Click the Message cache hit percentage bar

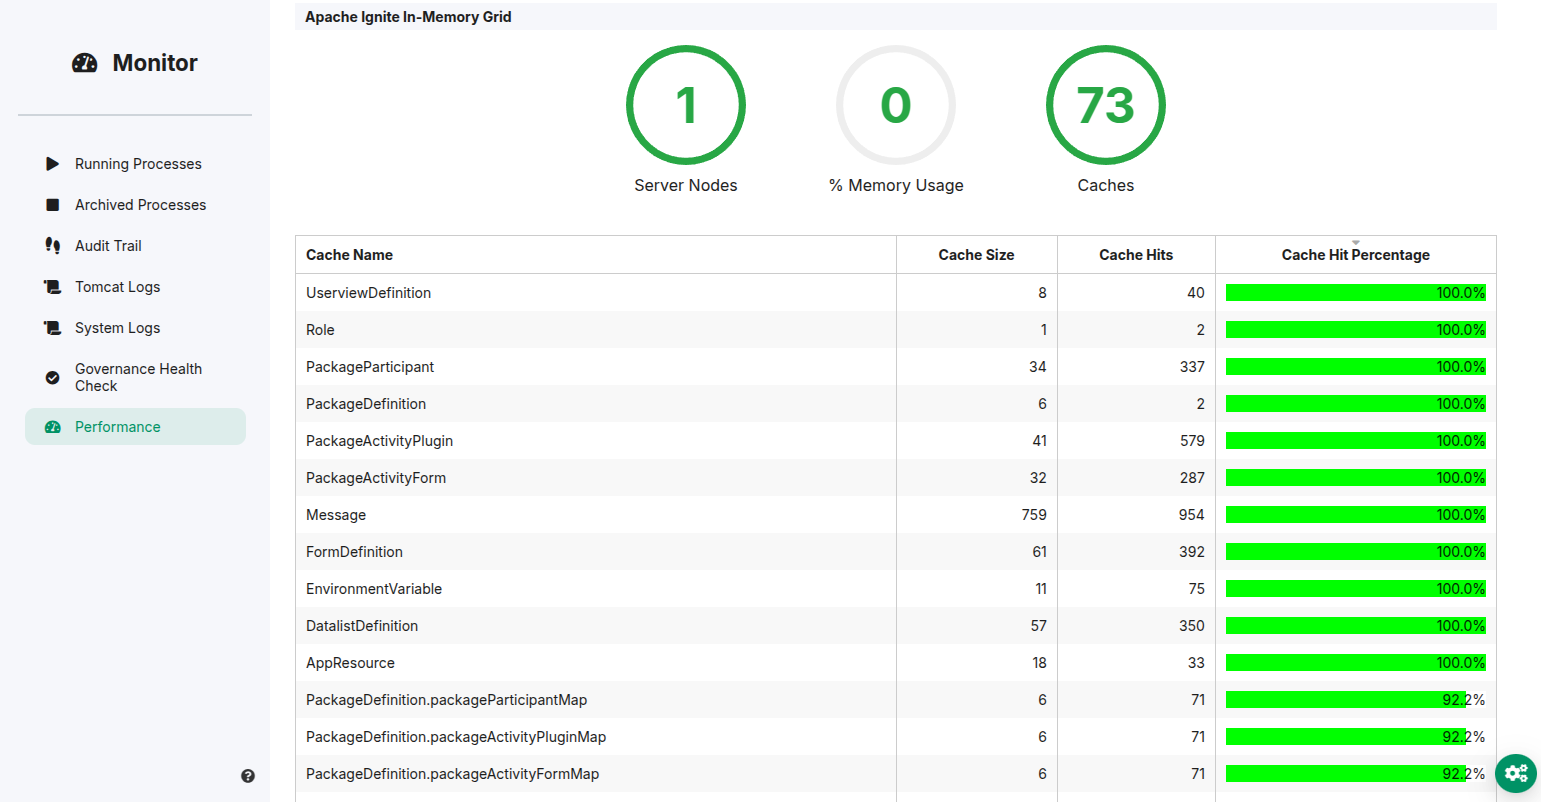click(x=1355, y=515)
